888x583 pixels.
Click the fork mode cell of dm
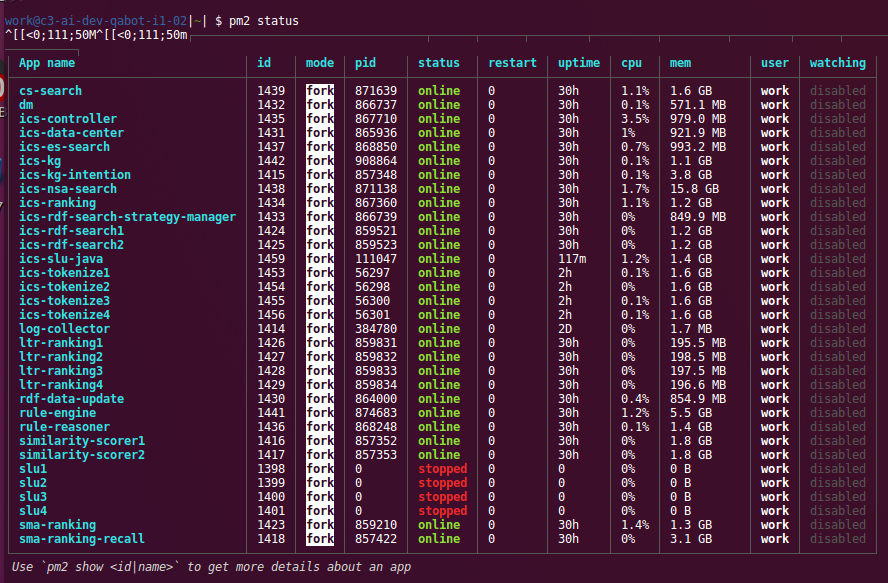(x=319, y=104)
